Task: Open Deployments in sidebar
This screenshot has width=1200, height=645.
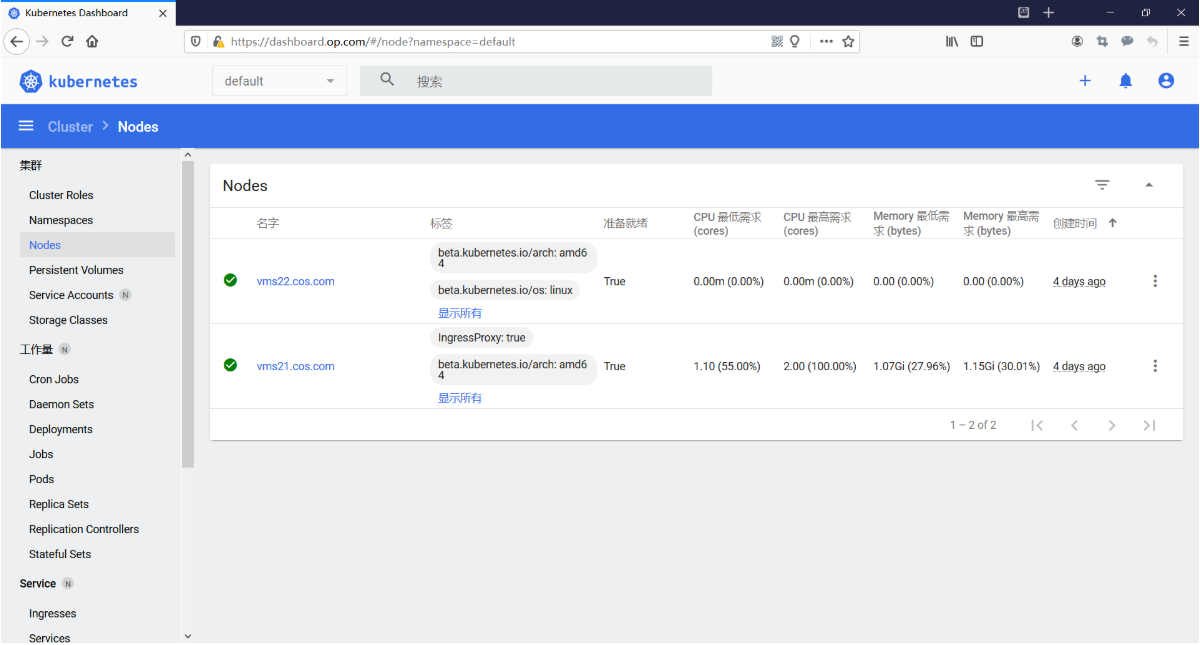Action: point(61,429)
